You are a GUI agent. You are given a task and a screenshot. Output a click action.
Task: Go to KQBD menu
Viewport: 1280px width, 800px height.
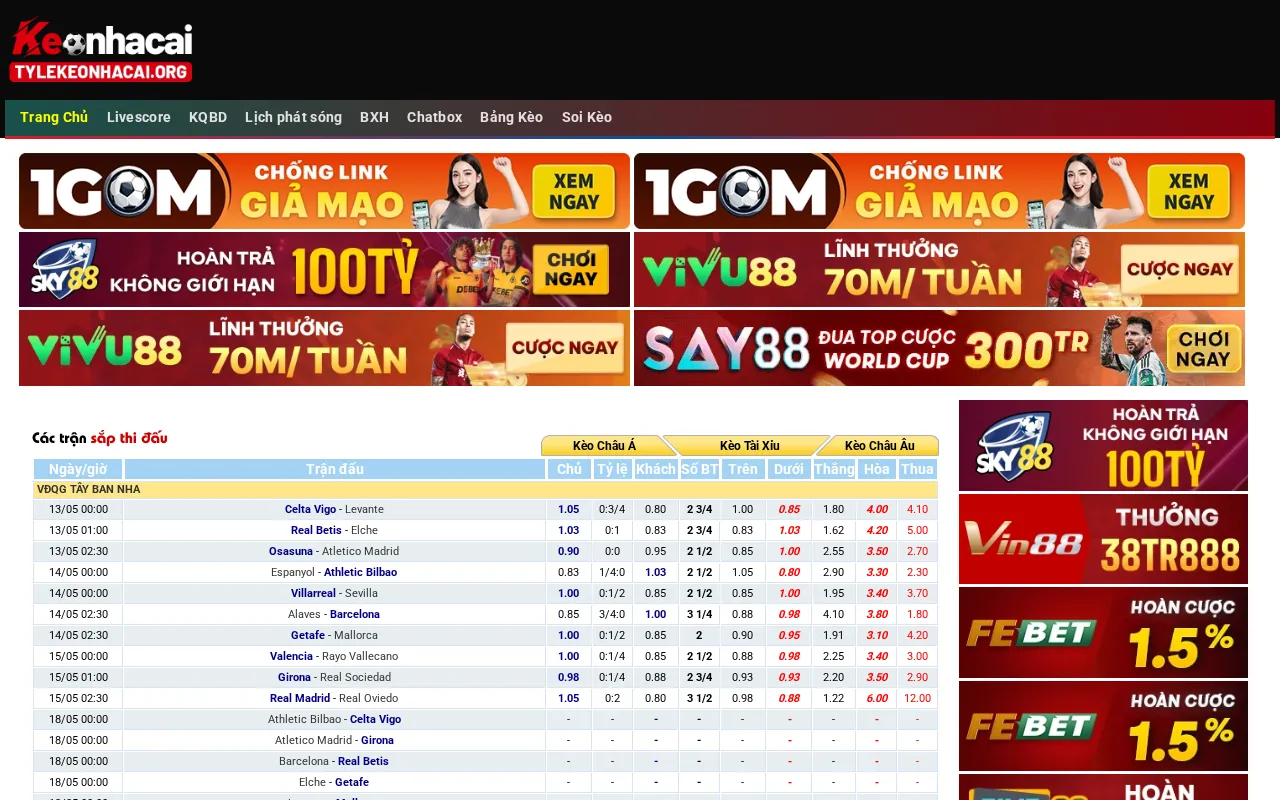point(208,117)
